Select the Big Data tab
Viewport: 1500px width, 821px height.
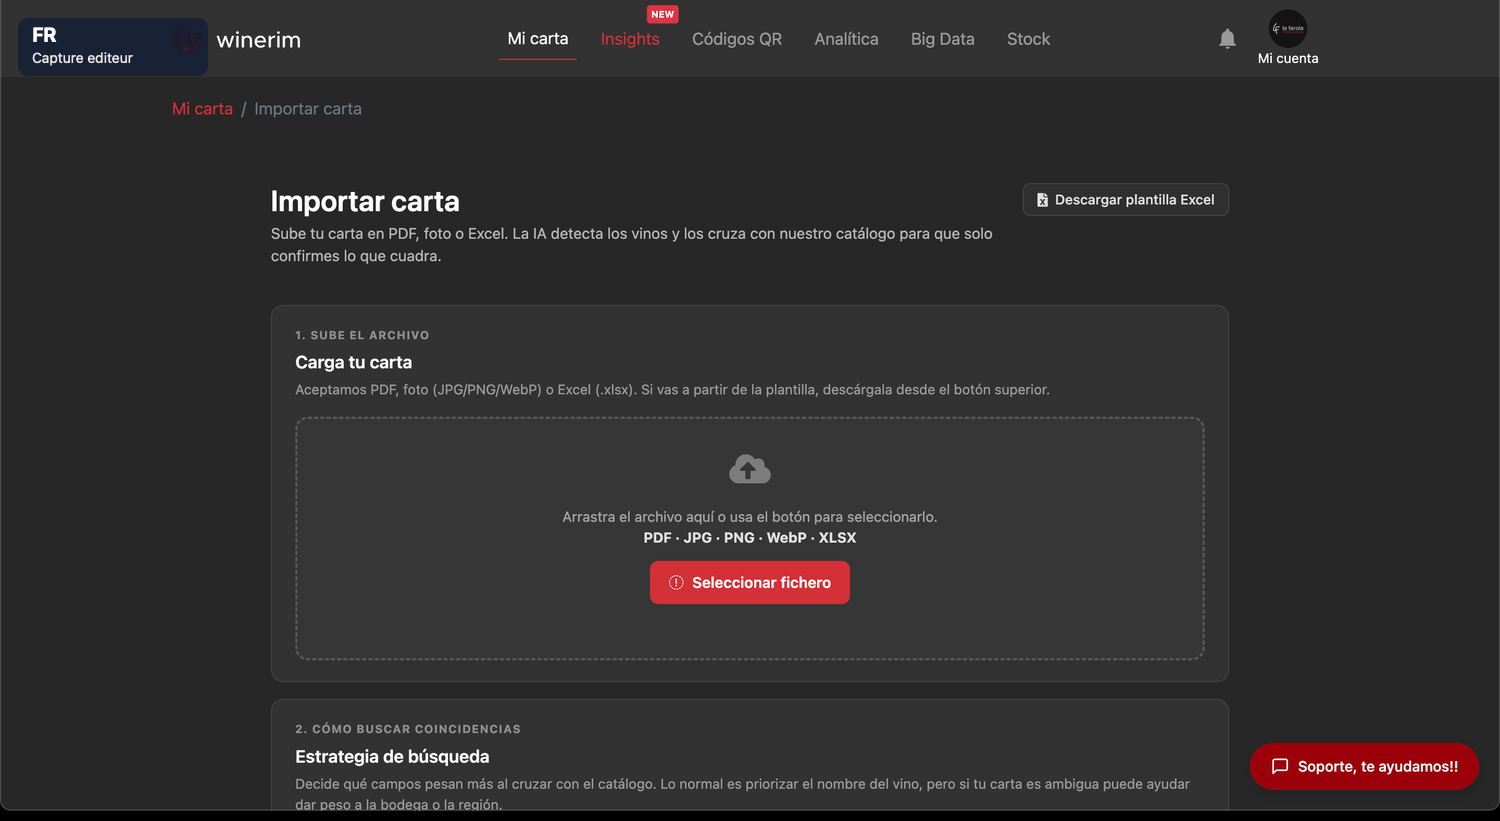coord(942,39)
